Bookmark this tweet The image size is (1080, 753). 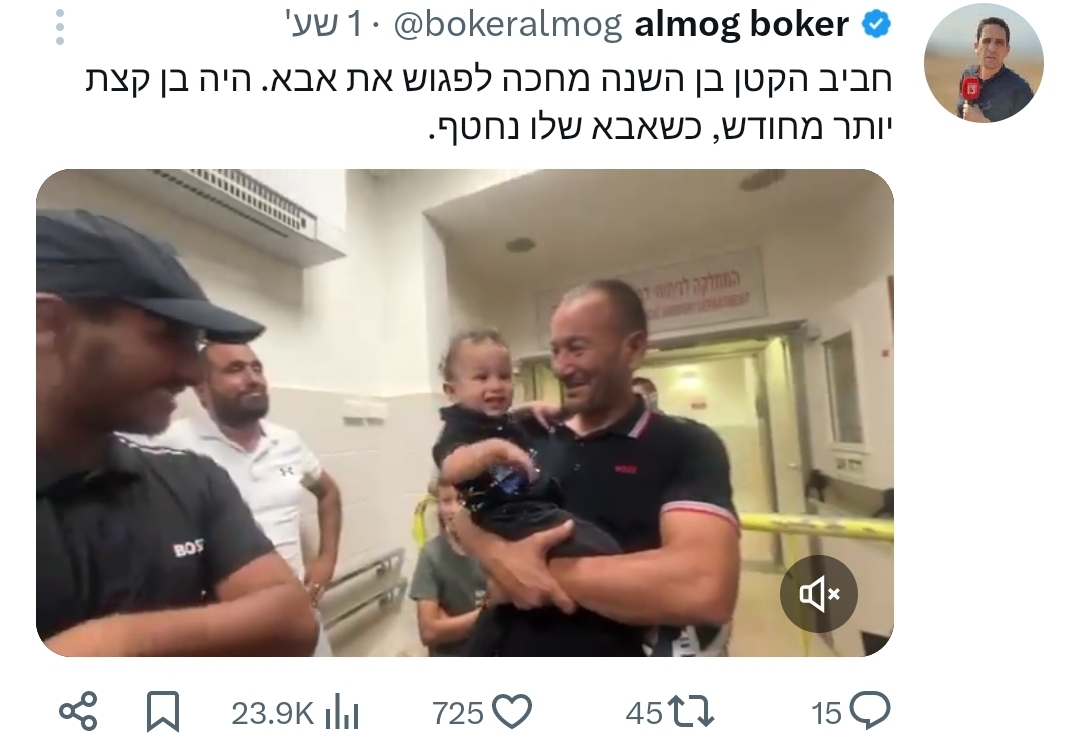tap(163, 712)
